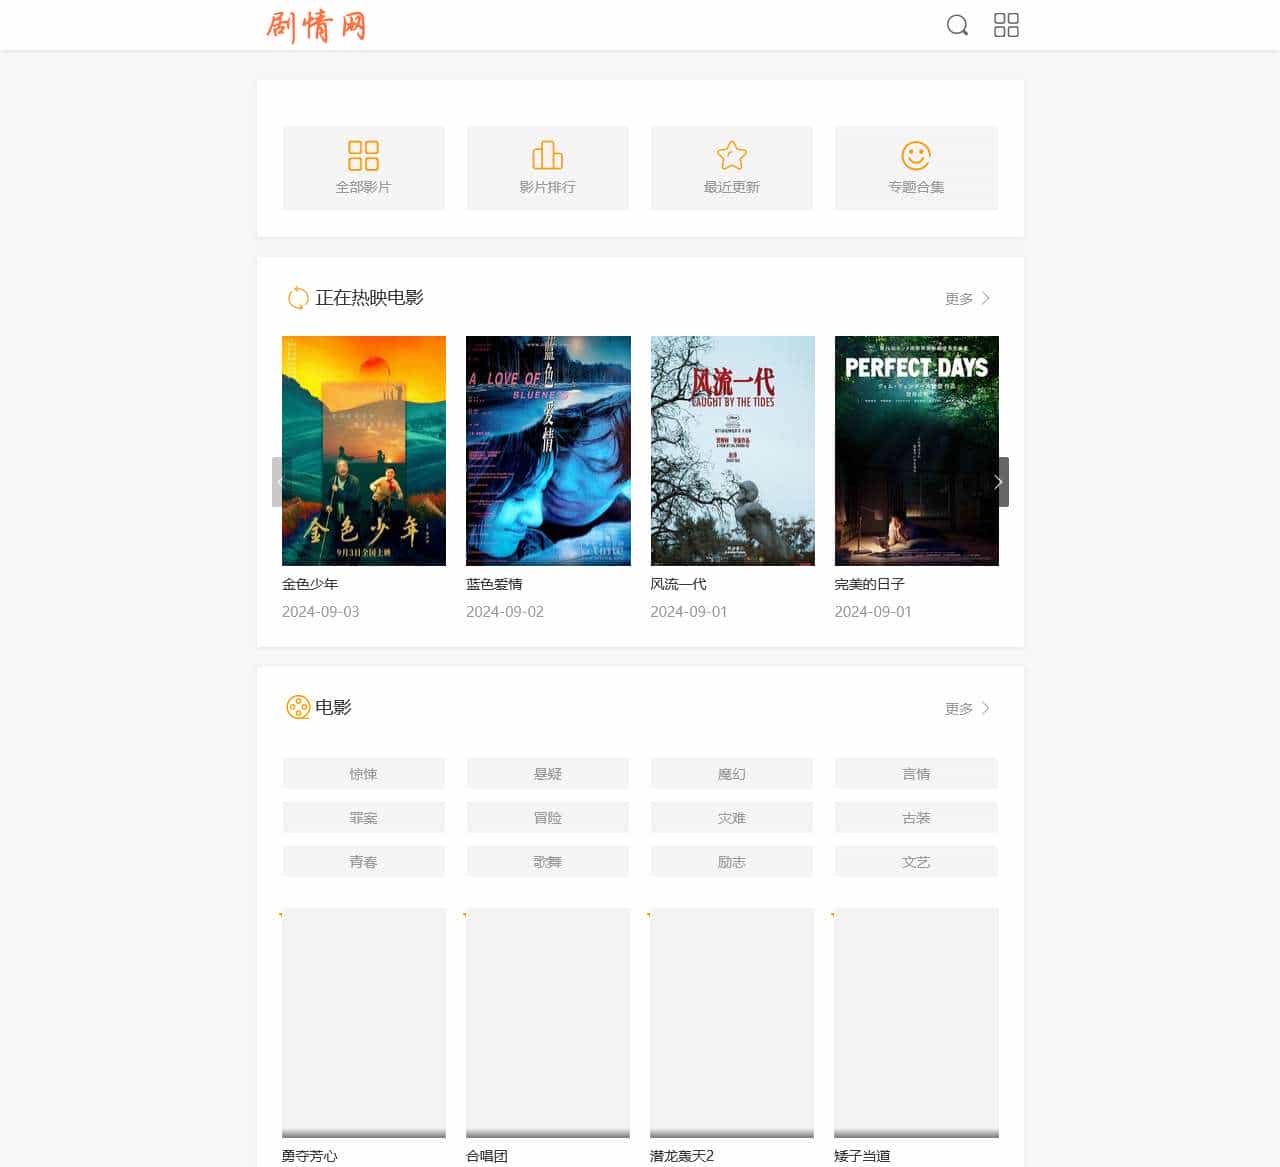View the 风流一代 poster
Screen dimensions: 1280x1167
pos(732,450)
